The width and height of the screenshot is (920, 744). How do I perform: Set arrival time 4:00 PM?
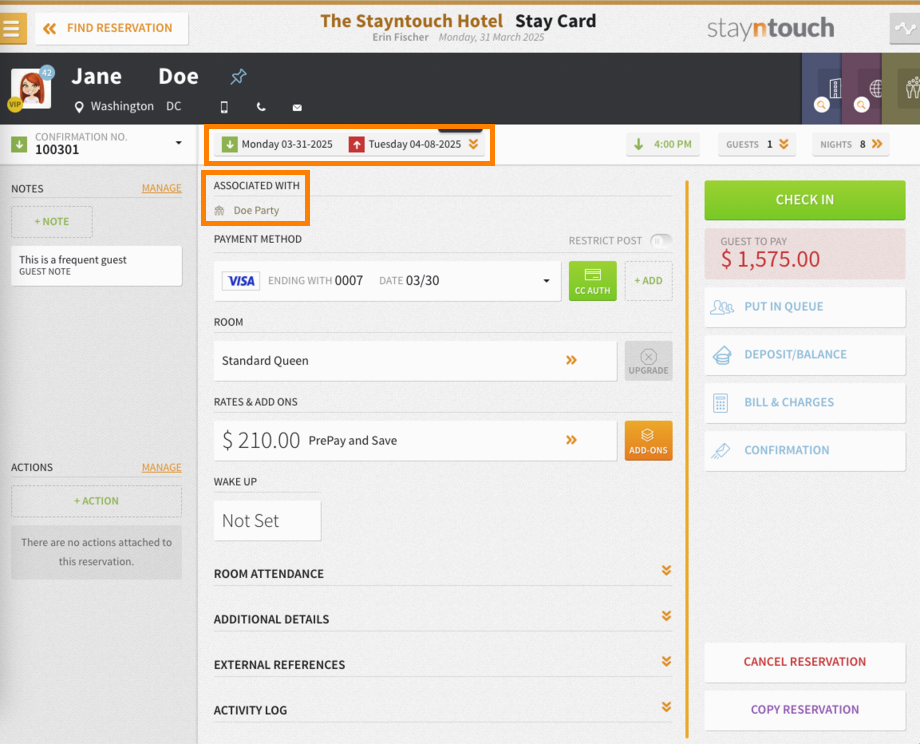663,144
